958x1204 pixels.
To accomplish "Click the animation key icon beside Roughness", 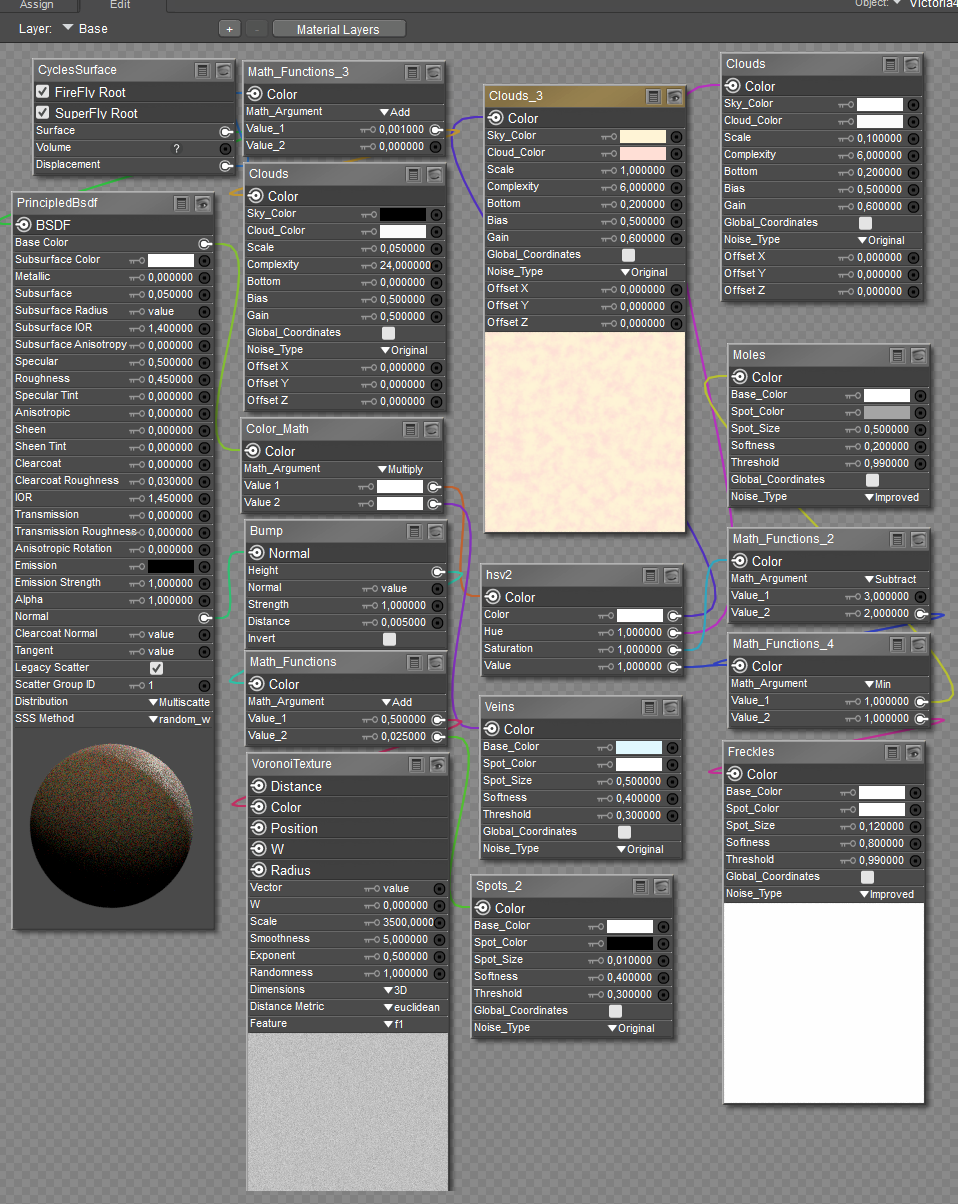I will 138,379.
